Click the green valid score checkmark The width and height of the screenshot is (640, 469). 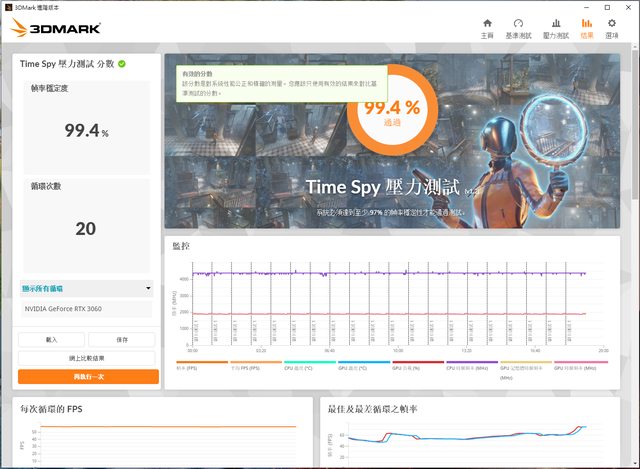pyautogui.click(x=122, y=64)
